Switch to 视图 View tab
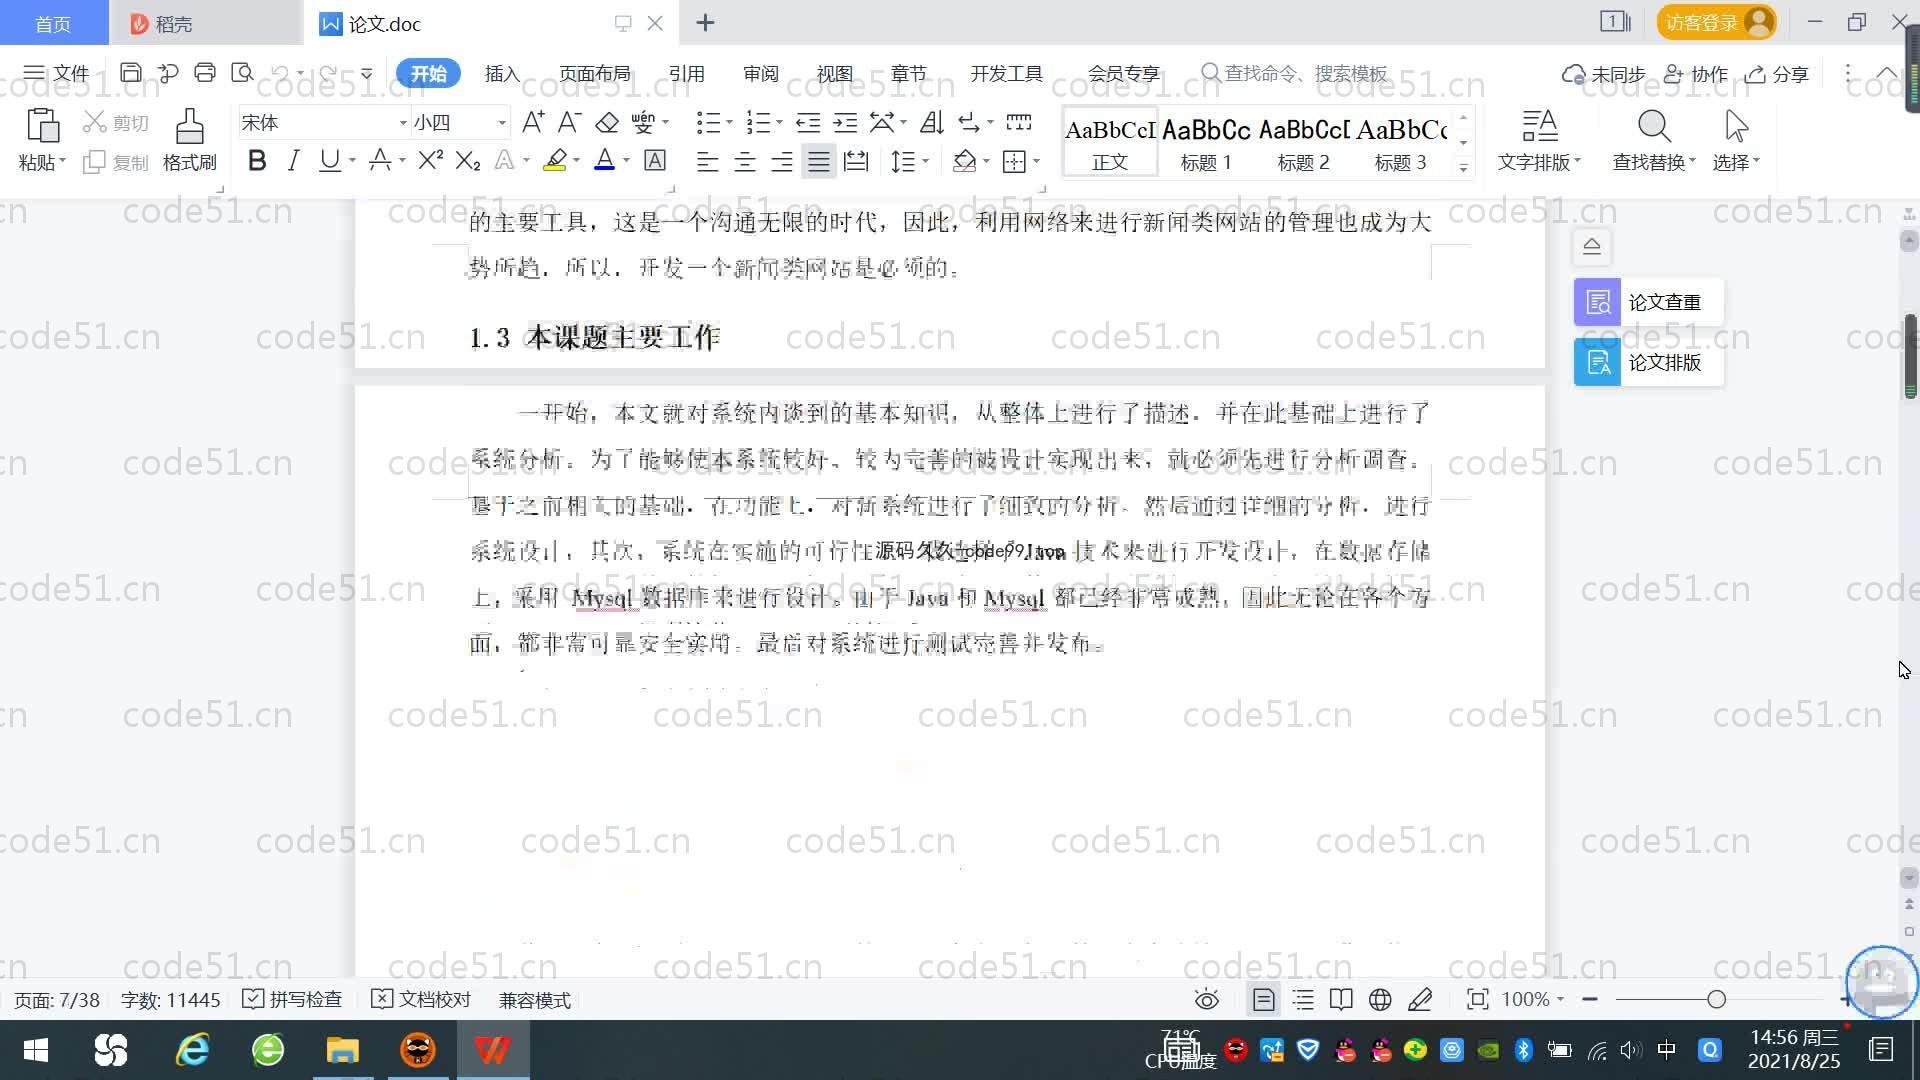The height and width of the screenshot is (1080, 1920). (834, 73)
